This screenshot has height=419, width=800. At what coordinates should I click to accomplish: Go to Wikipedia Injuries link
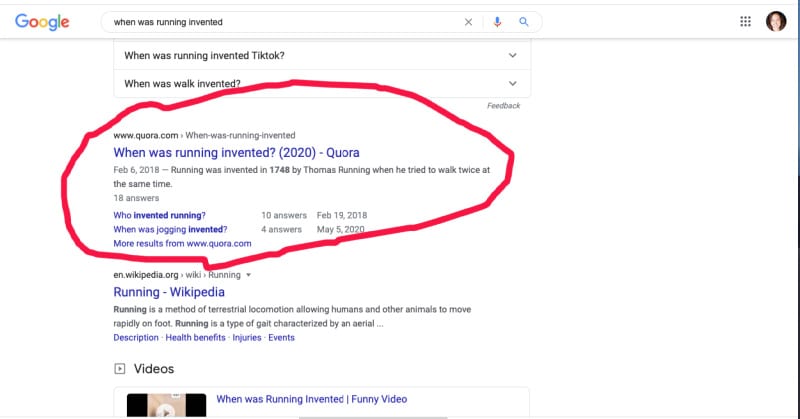tap(247, 337)
